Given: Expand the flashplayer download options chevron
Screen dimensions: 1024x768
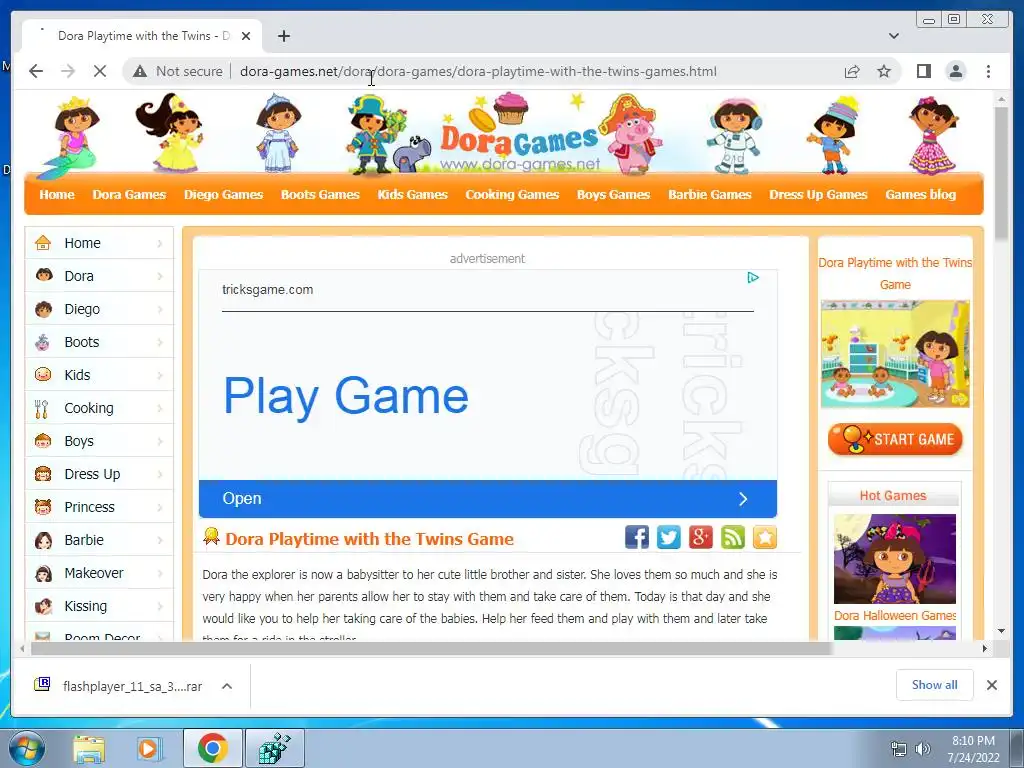Looking at the screenshot, I should click(x=227, y=686).
